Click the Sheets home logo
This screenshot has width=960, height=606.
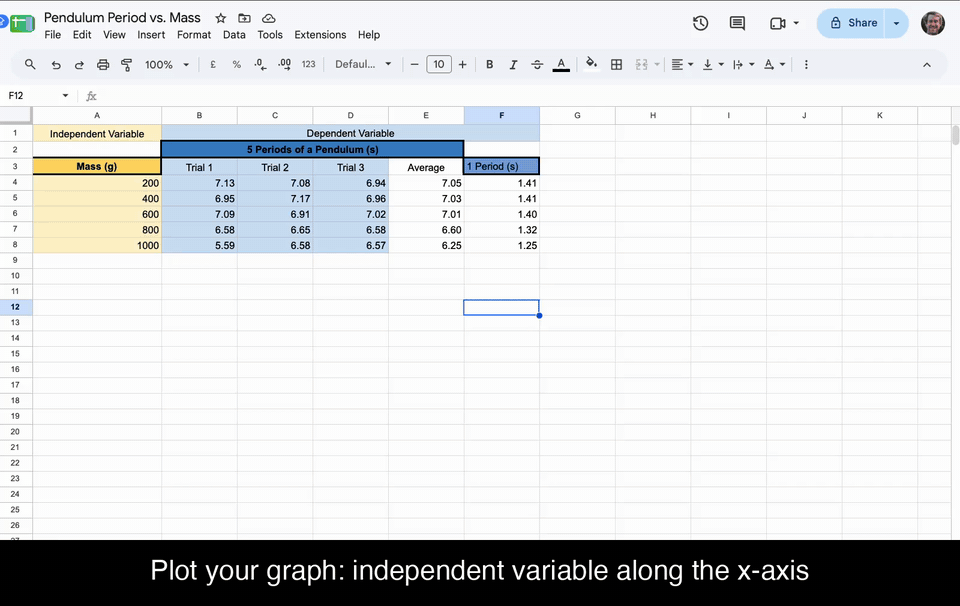coord(22,23)
